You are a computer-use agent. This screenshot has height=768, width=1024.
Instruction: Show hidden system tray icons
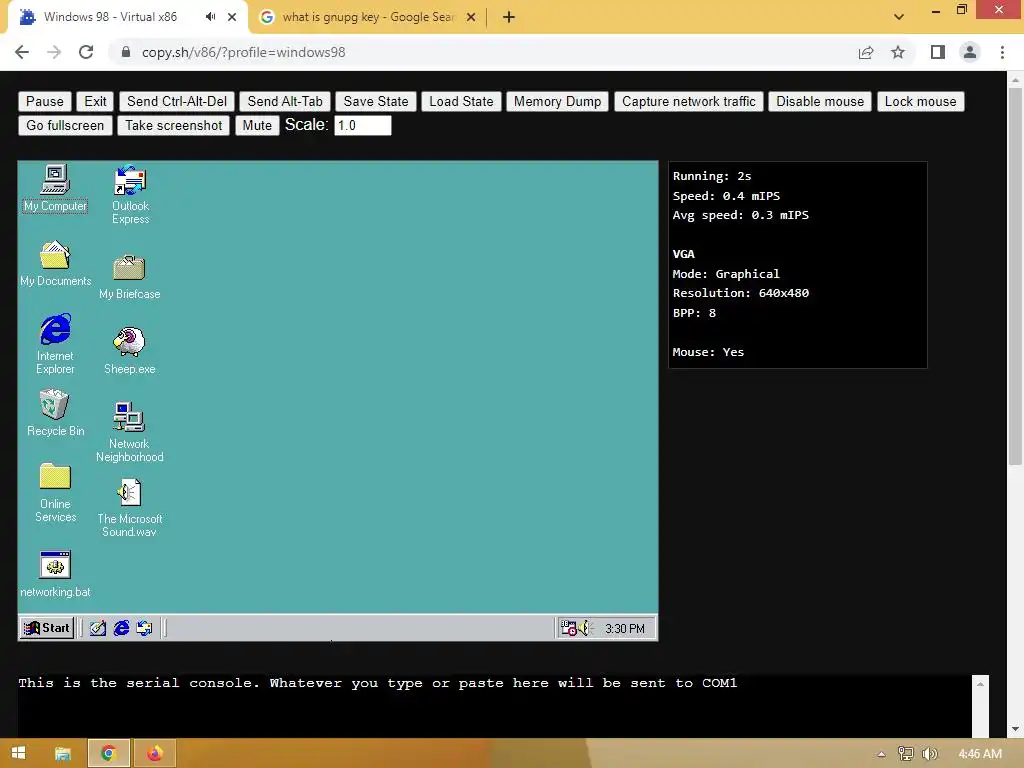click(881, 754)
